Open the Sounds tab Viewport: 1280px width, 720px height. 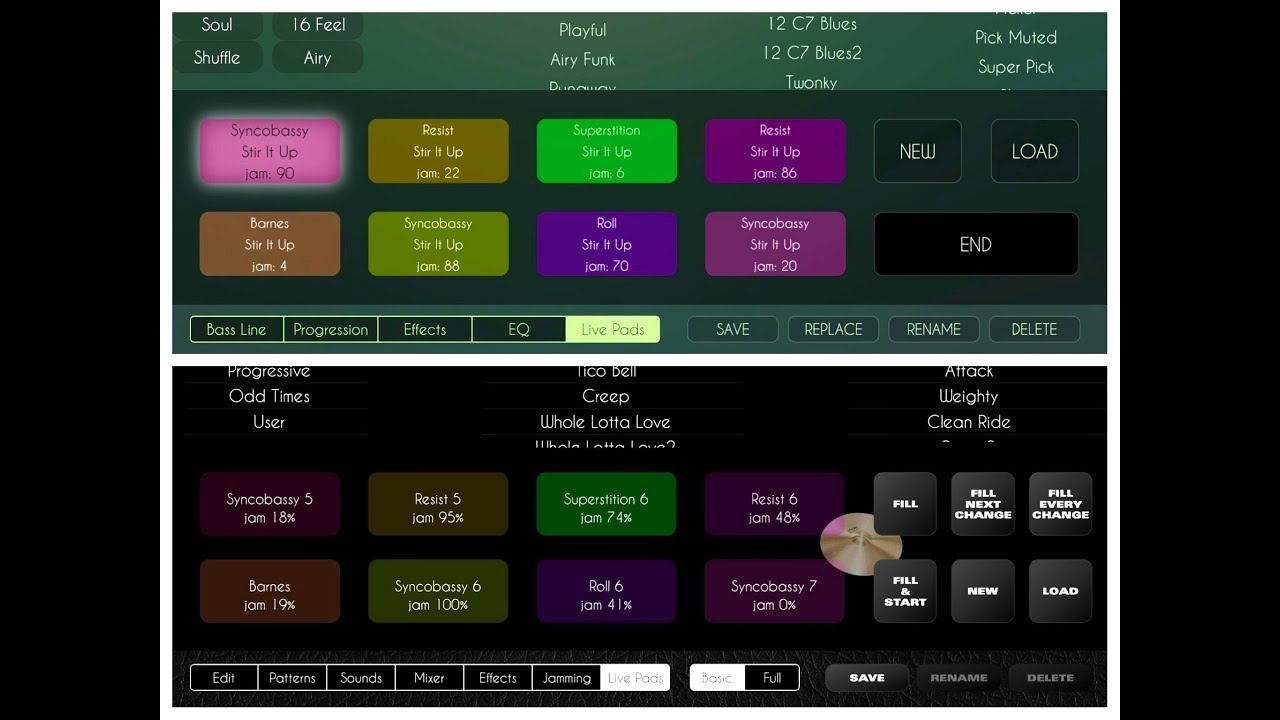coord(361,677)
